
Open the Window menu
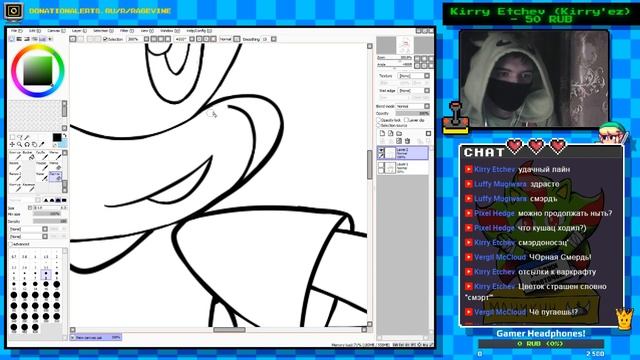coord(169,31)
